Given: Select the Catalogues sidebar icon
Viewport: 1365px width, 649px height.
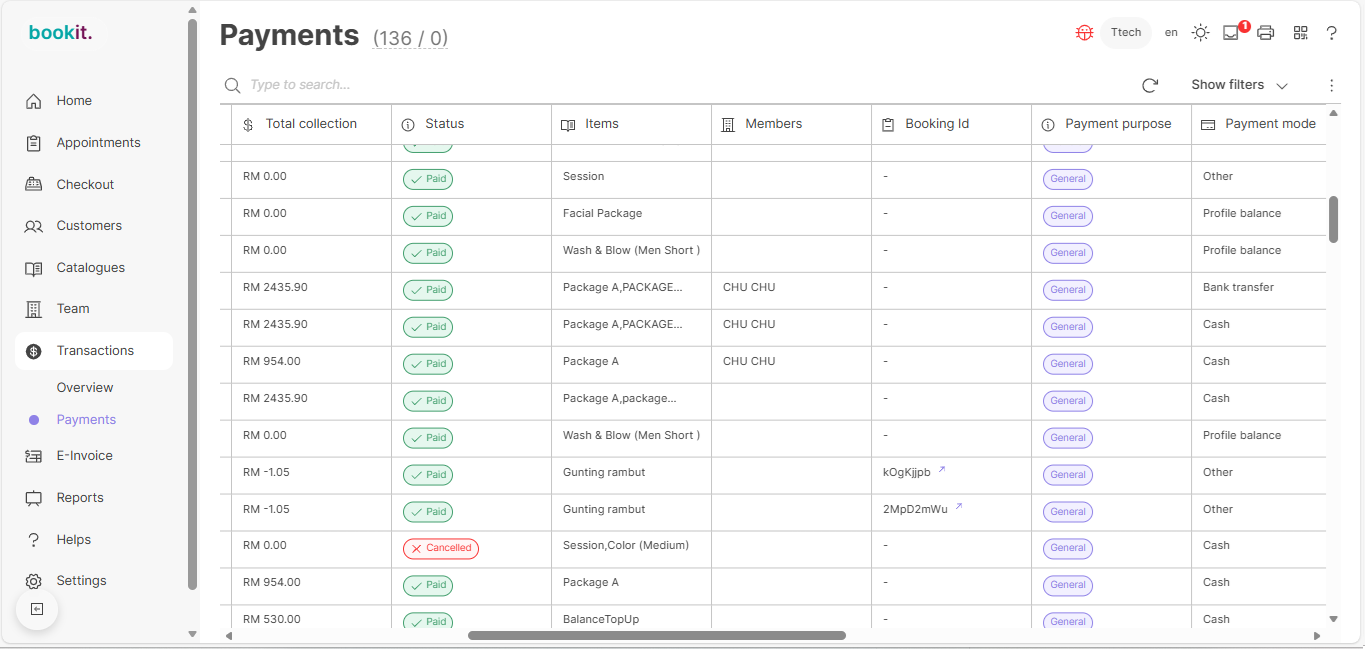Looking at the screenshot, I should [x=33, y=267].
